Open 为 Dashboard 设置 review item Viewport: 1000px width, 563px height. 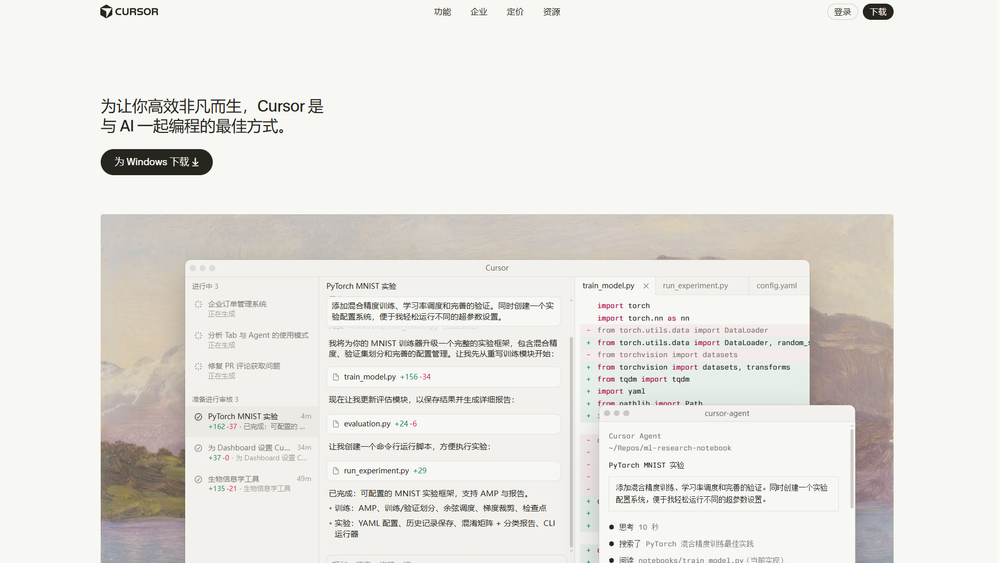(x=252, y=452)
